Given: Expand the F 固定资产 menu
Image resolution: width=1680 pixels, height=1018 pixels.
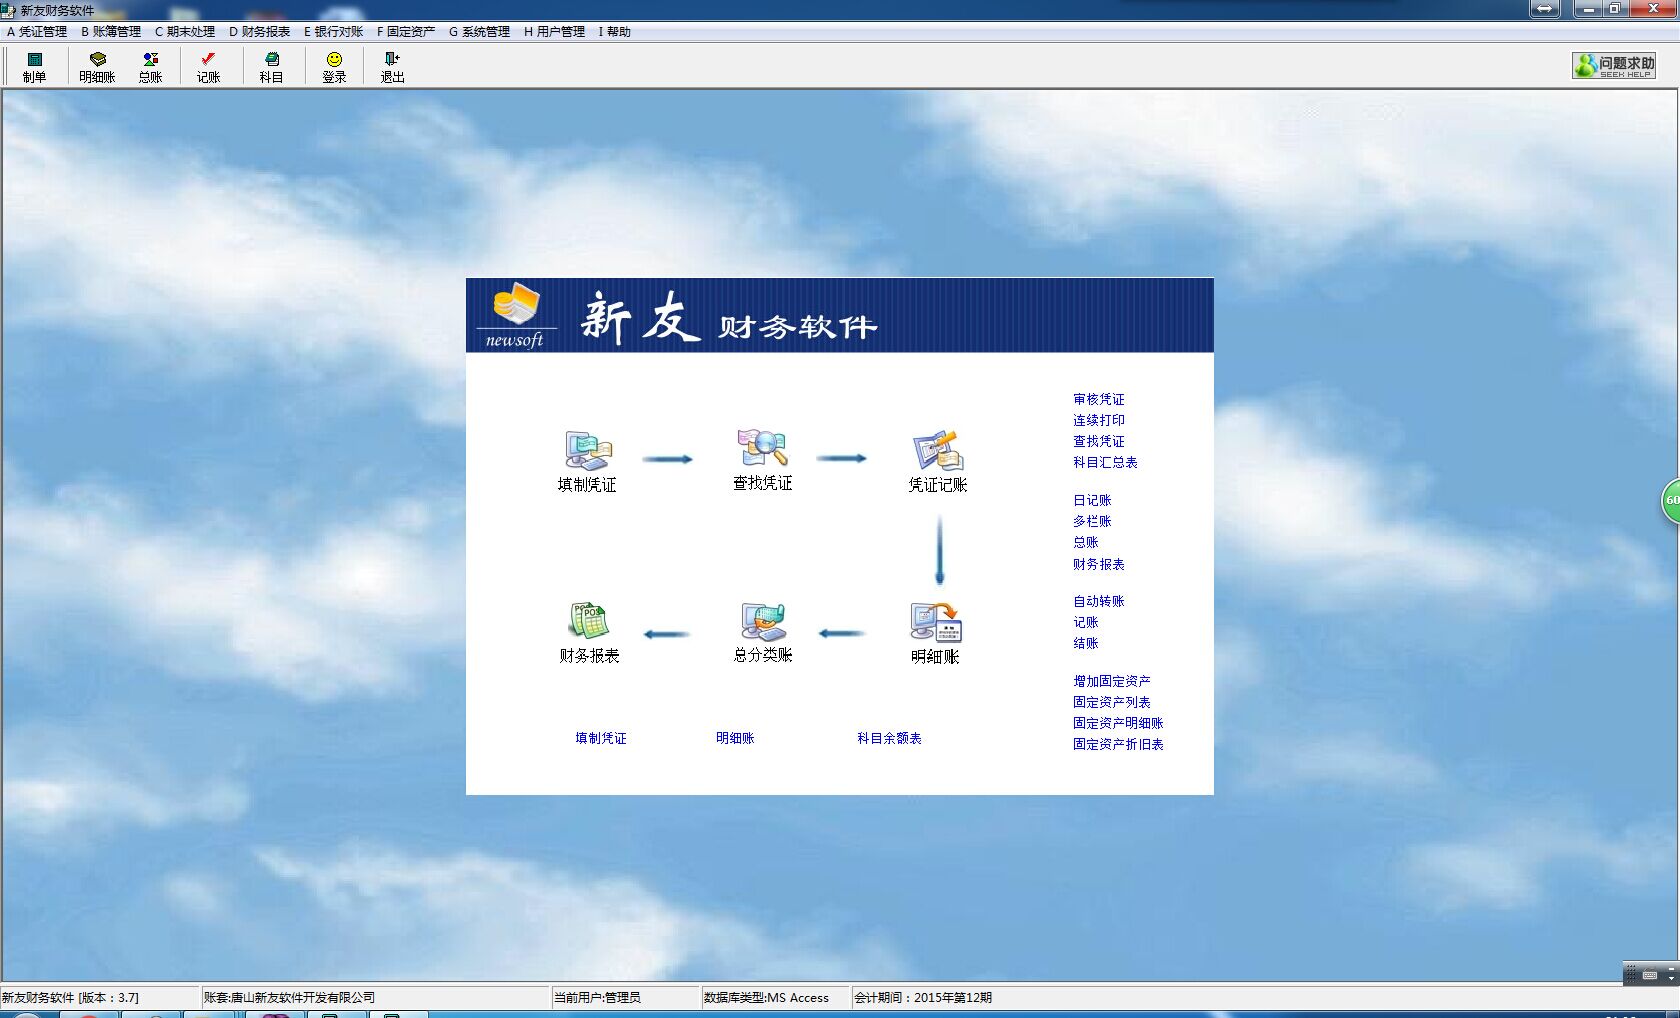Looking at the screenshot, I should 406,32.
